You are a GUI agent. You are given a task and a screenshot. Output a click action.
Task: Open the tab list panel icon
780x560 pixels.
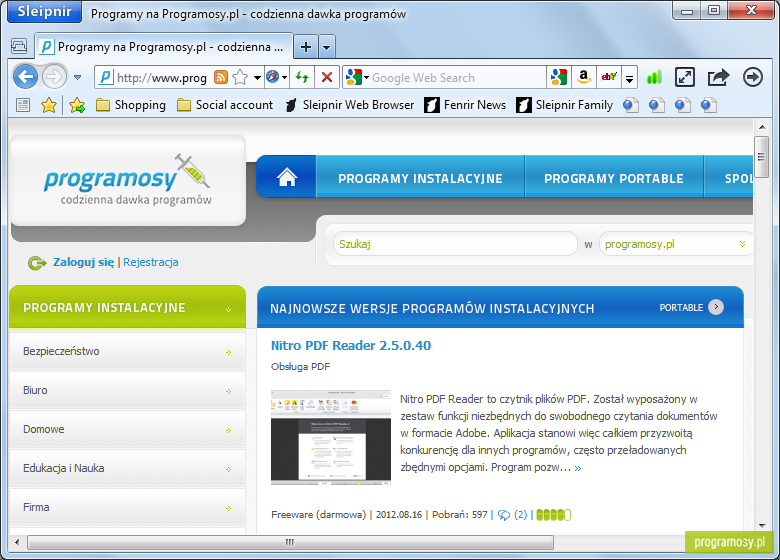pyautogui.click(x=19, y=47)
